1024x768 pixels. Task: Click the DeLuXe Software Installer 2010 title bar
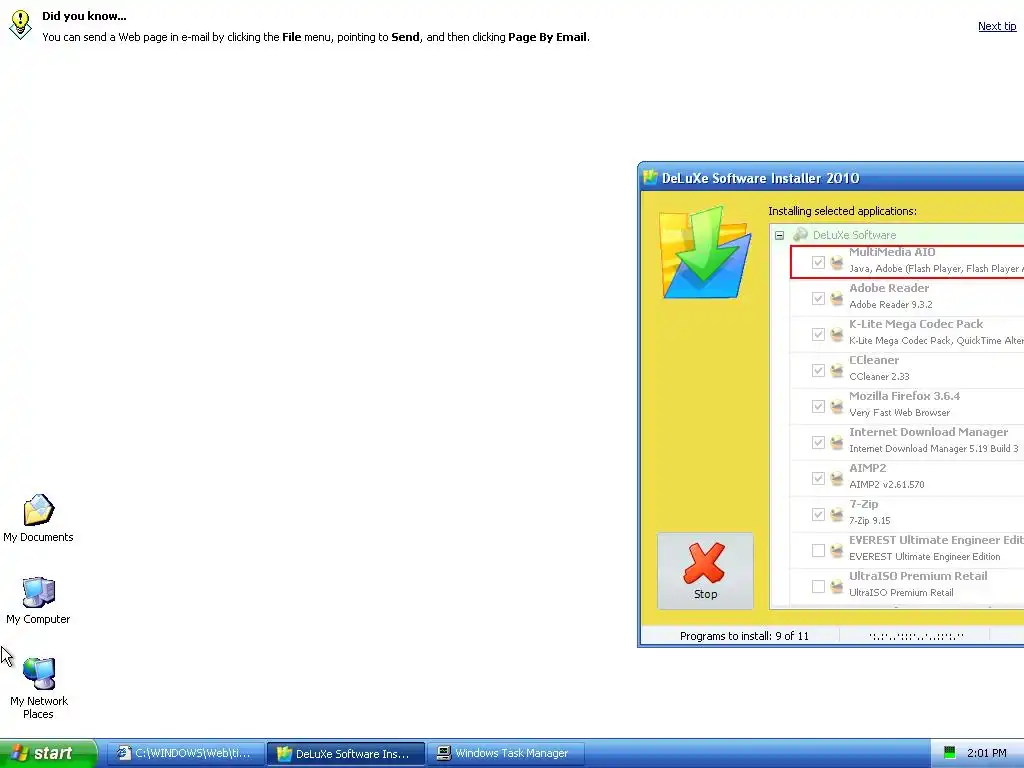(x=831, y=178)
